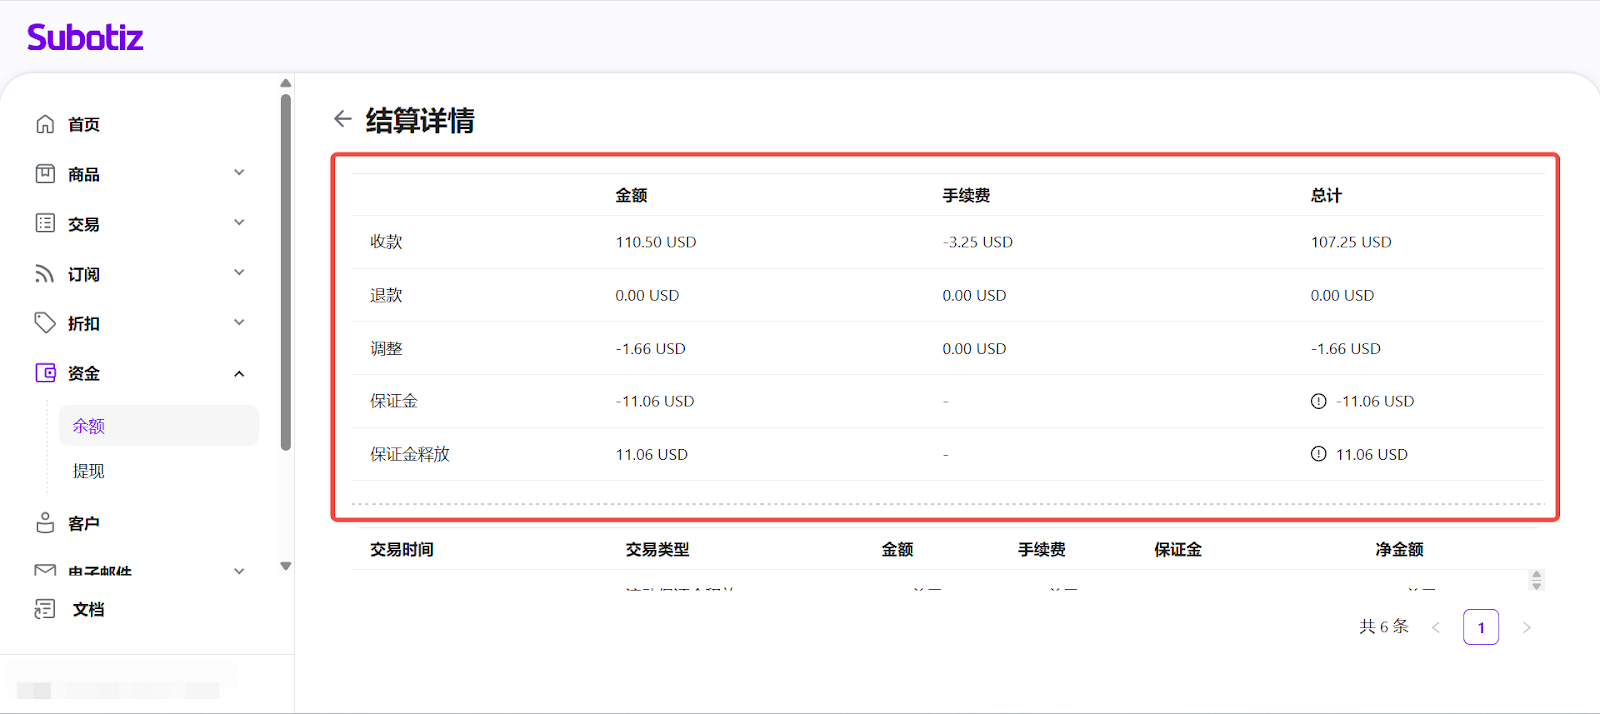Open the 余额 submenu item
Image resolution: width=1600 pixels, height=714 pixels.
tap(89, 426)
